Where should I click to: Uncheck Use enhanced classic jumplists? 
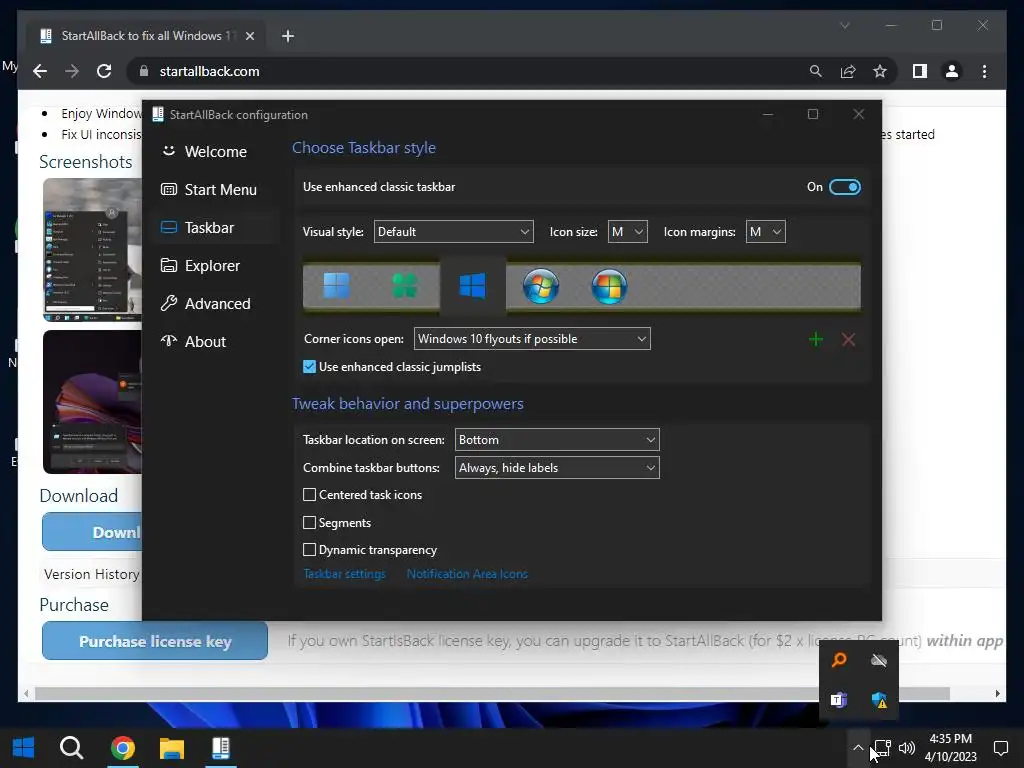tap(310, 367)
